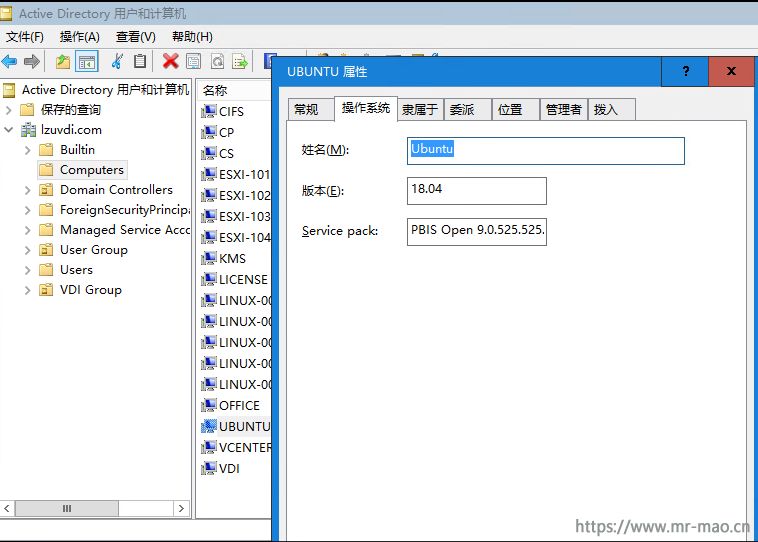Toggle the console tree pane icon
The width and height of the screenshot is (758, 542).
pos(87,61)
